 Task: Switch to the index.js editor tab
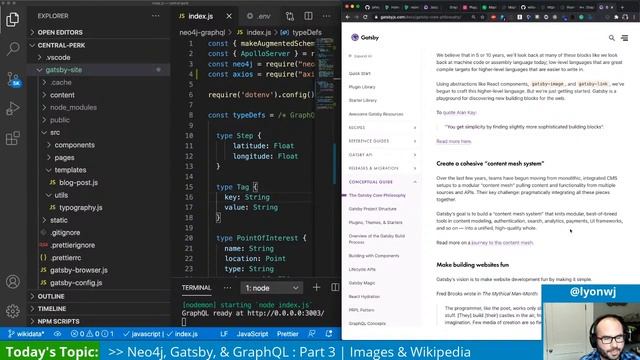201,16
